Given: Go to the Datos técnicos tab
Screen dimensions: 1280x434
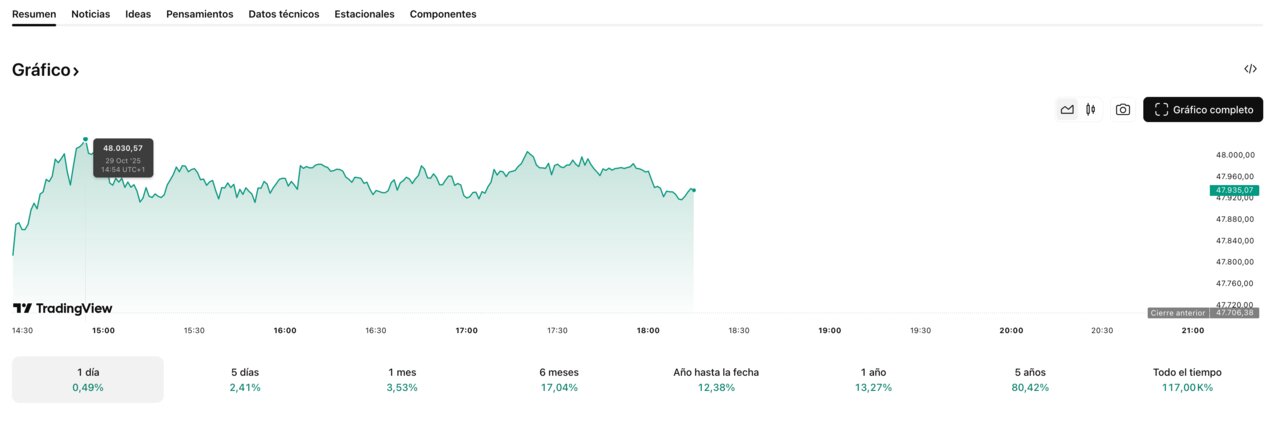Looking at the screenshot, I should pyautogui.click(x=284, y=14).
